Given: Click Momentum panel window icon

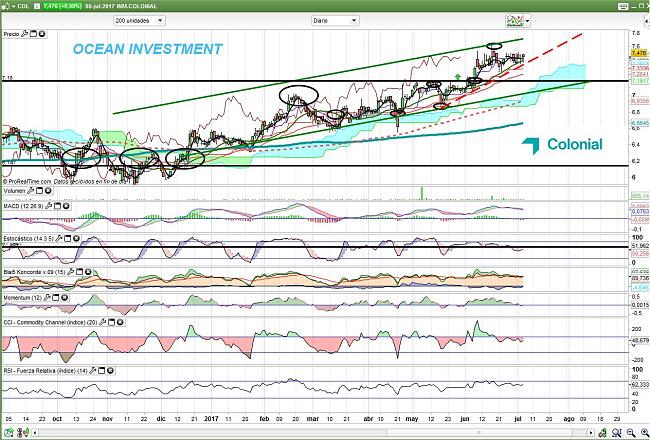Looking at the screenshot, I should click(x=56, y=298).
